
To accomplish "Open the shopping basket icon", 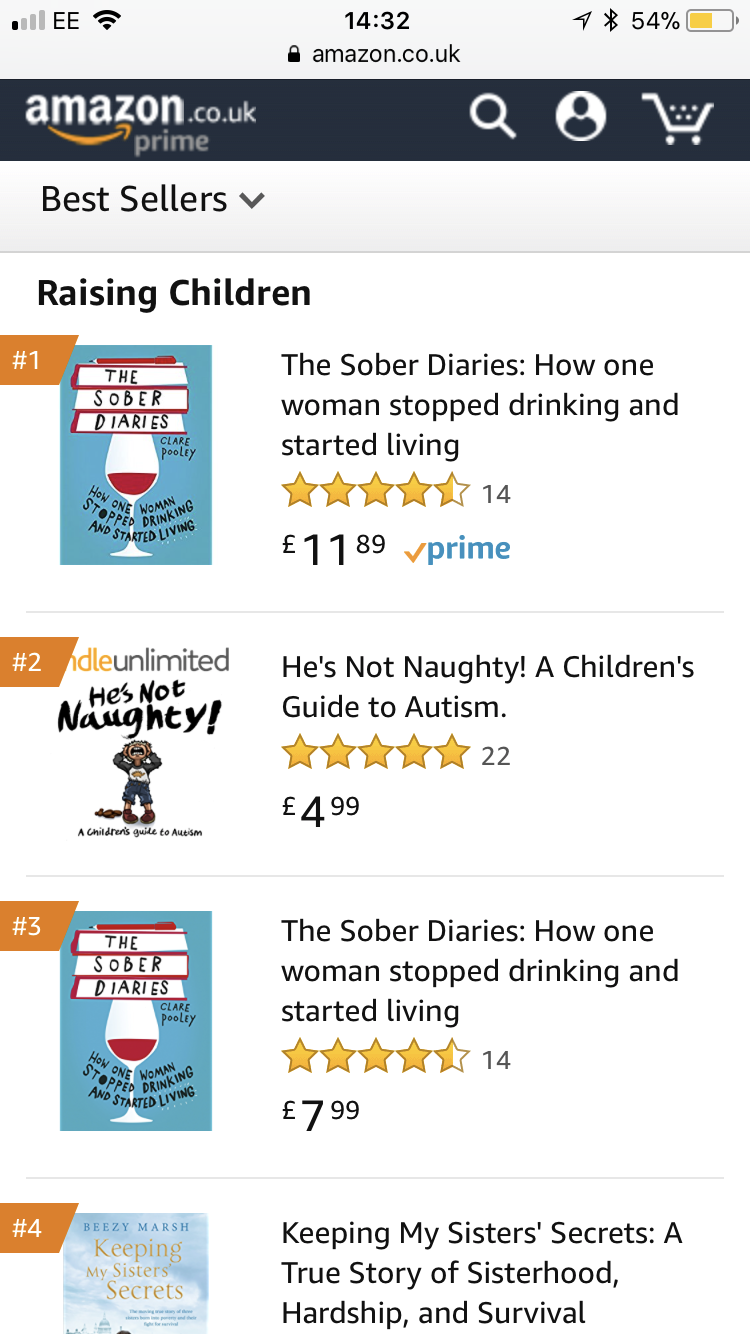I will pos(677,118).
